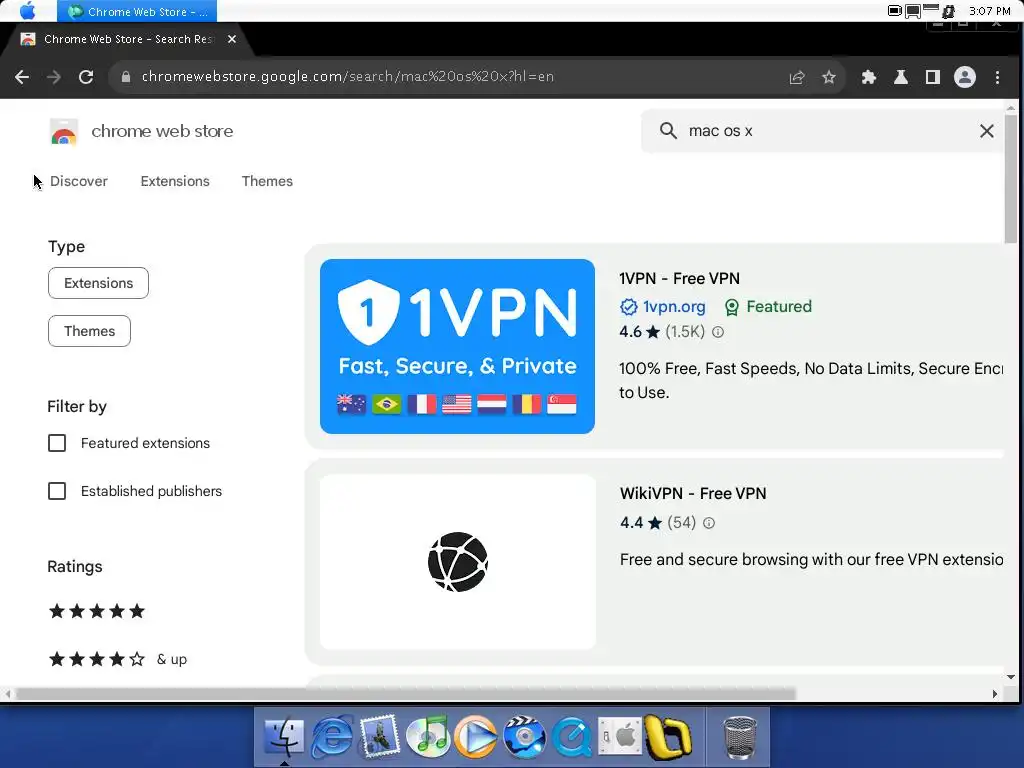Go back to the previous page
The height and width of the screenshot is (768, 1024).
tap(22, 77)
